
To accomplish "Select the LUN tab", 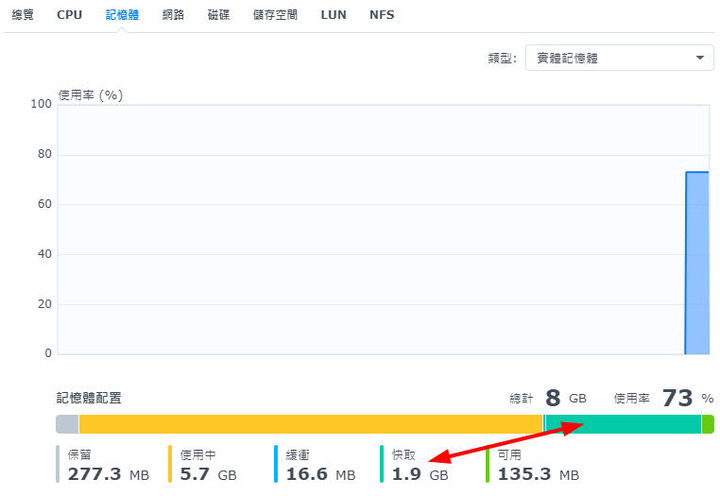I will (333, 15).
